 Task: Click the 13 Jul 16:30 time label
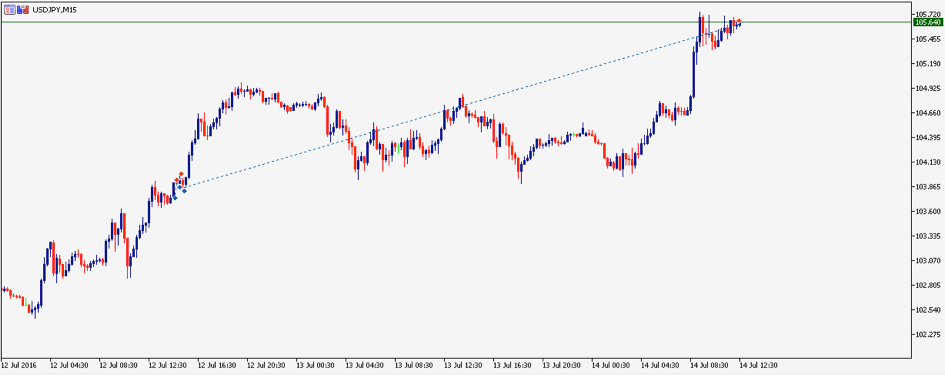point(513,365)
